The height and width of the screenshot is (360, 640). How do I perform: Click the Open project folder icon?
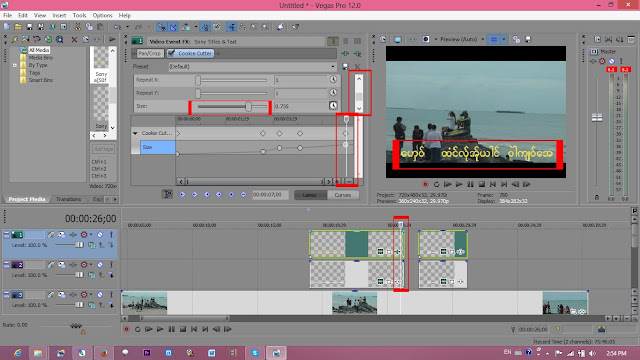18,27
